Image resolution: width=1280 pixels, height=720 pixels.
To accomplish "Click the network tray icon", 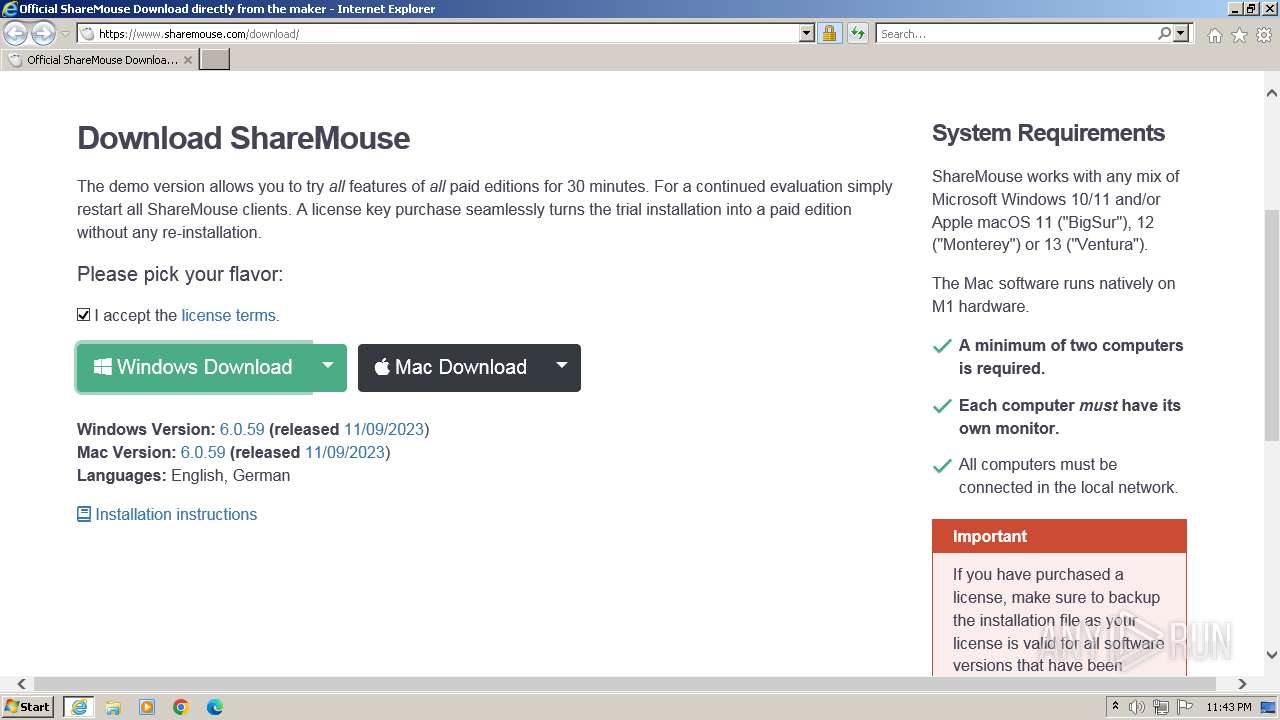I will pos(1161,707).
